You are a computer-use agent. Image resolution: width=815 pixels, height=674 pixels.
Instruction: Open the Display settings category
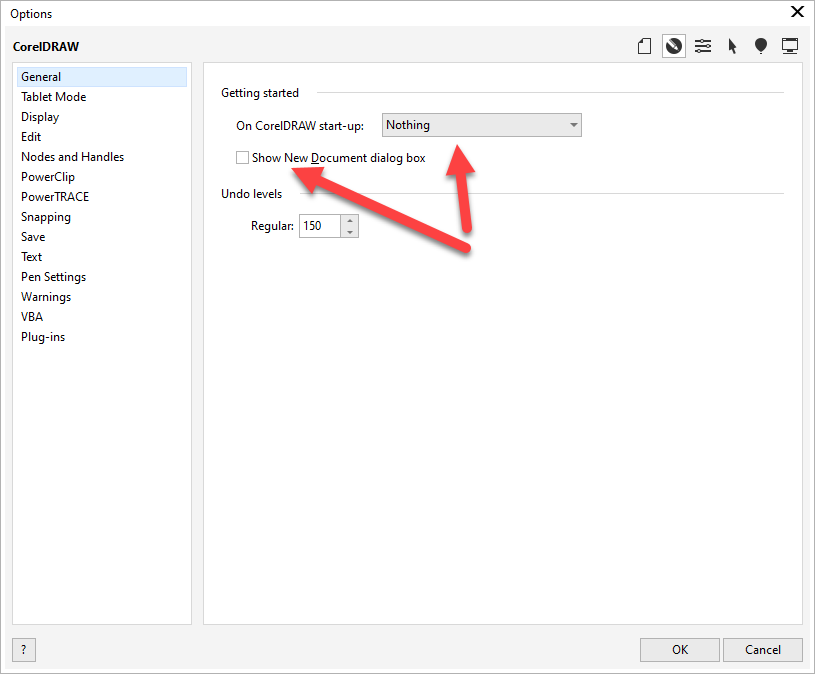pos(102,117)
